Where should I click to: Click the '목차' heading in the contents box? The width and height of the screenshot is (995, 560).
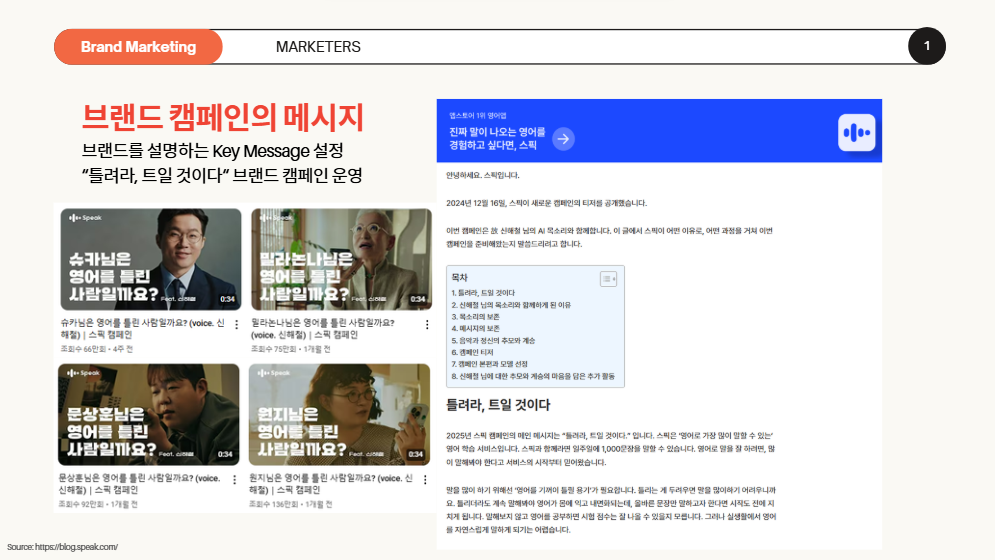coord(459,277)
